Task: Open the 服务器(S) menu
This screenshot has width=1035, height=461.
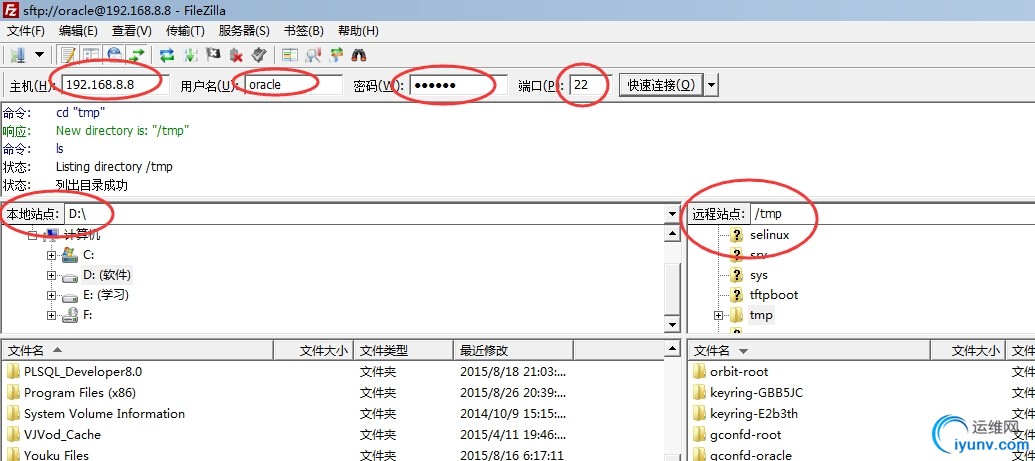Action: click(x=244, y=31)
